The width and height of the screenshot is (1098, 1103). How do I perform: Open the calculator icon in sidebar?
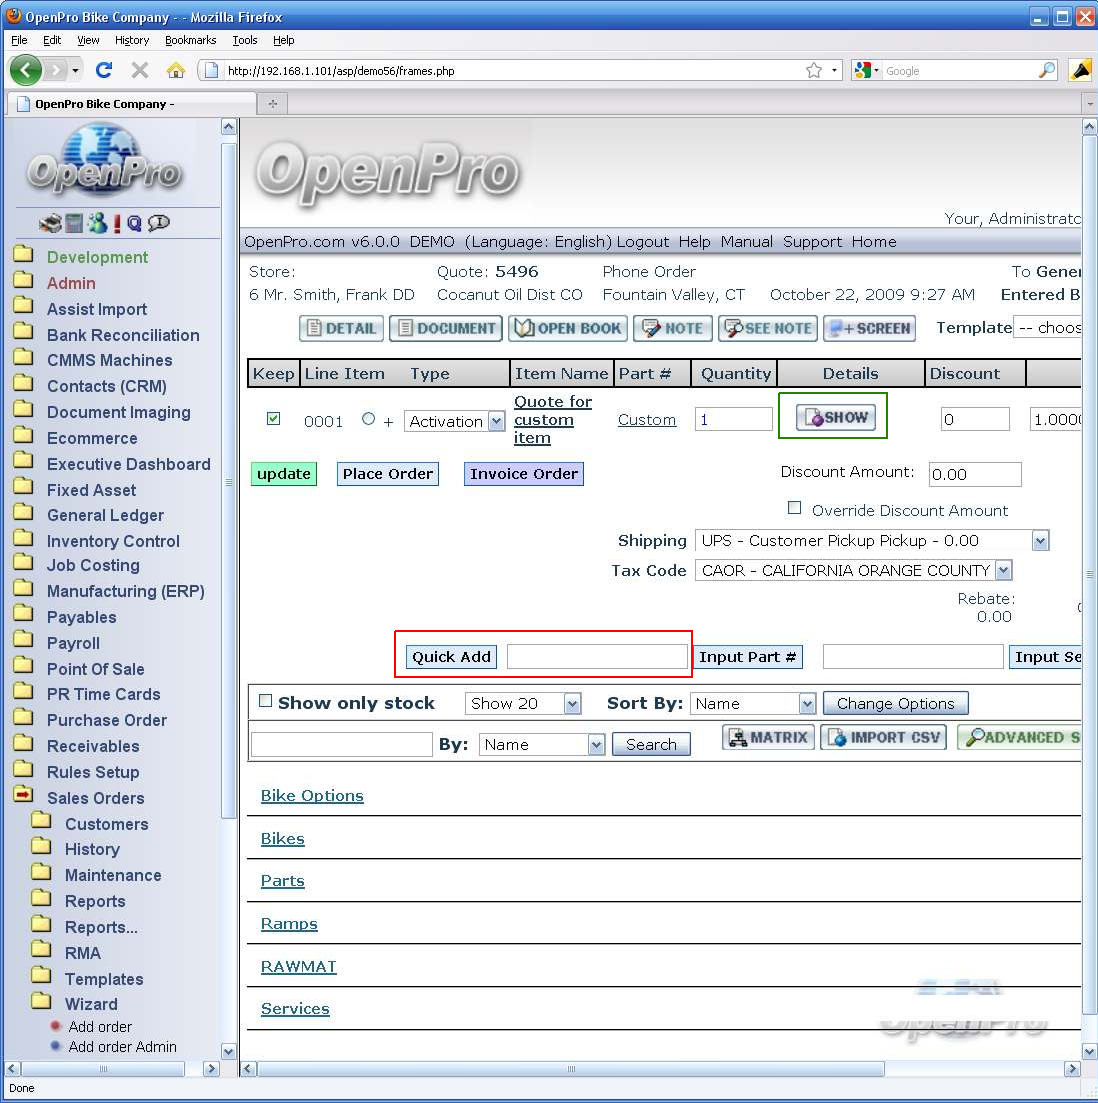point(74,223)
